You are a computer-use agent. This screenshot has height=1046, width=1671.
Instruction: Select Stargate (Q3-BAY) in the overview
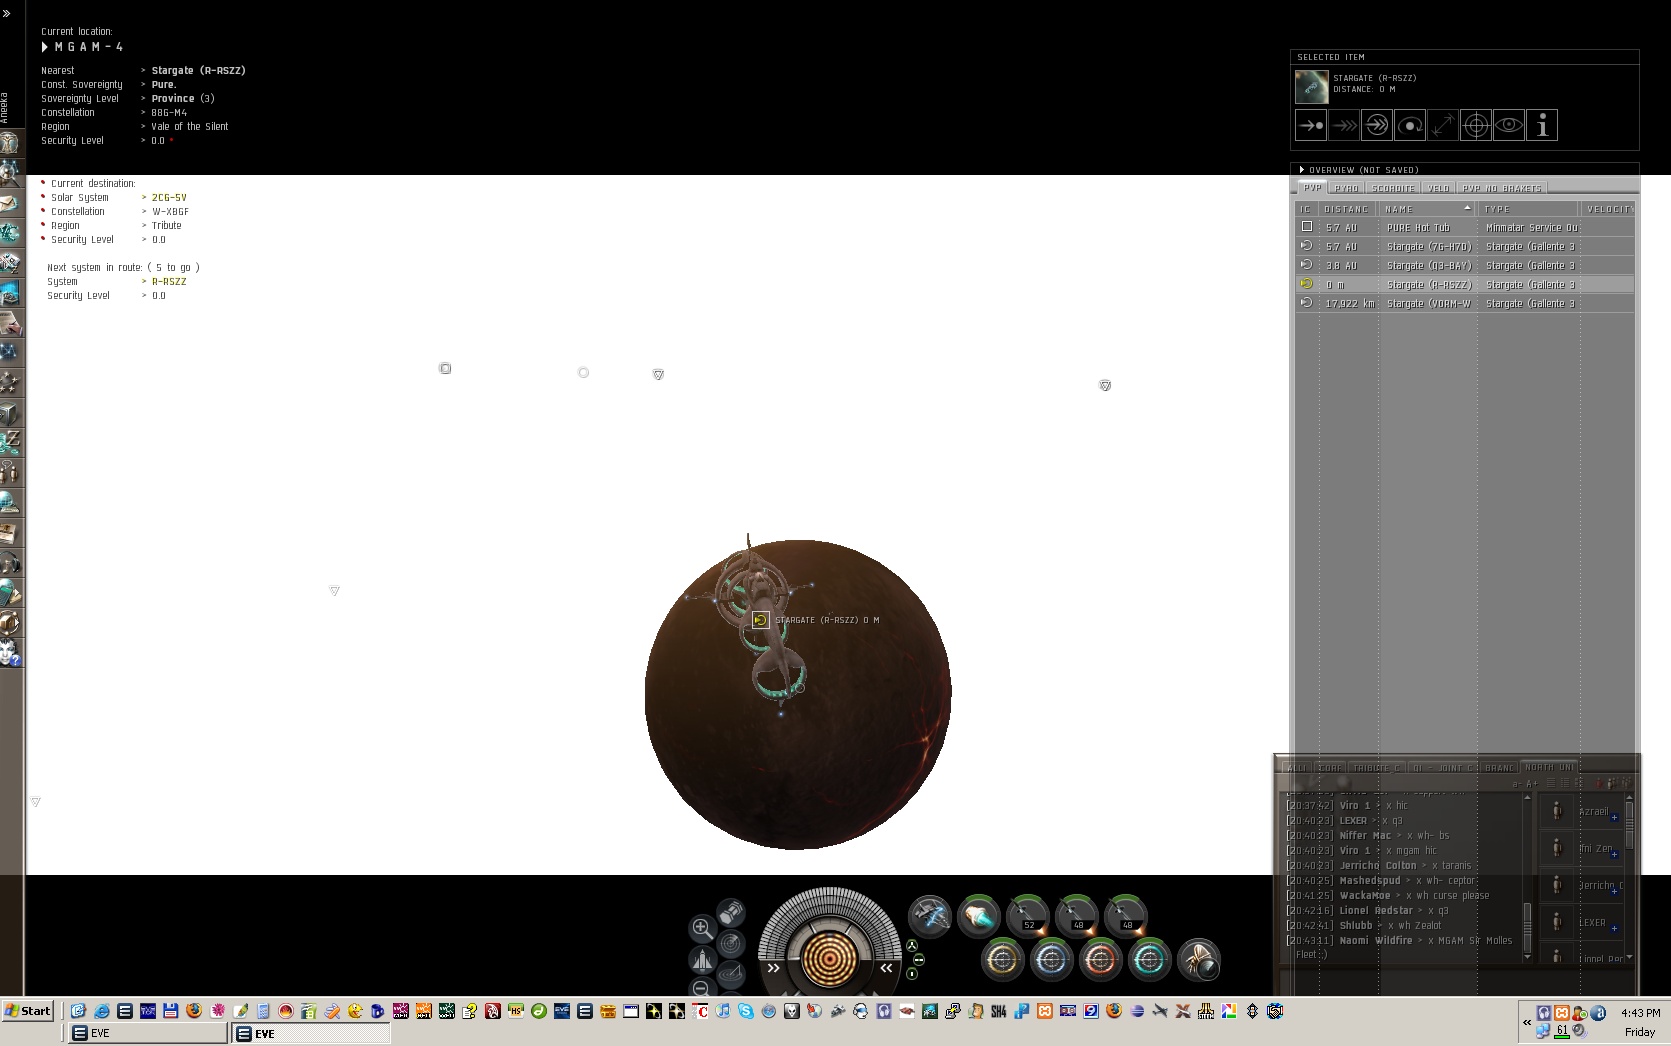[1465, 266]
